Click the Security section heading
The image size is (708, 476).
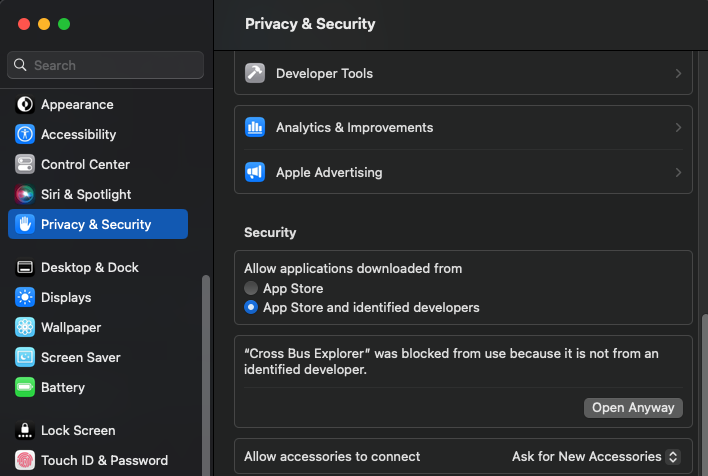click(270, 232)
